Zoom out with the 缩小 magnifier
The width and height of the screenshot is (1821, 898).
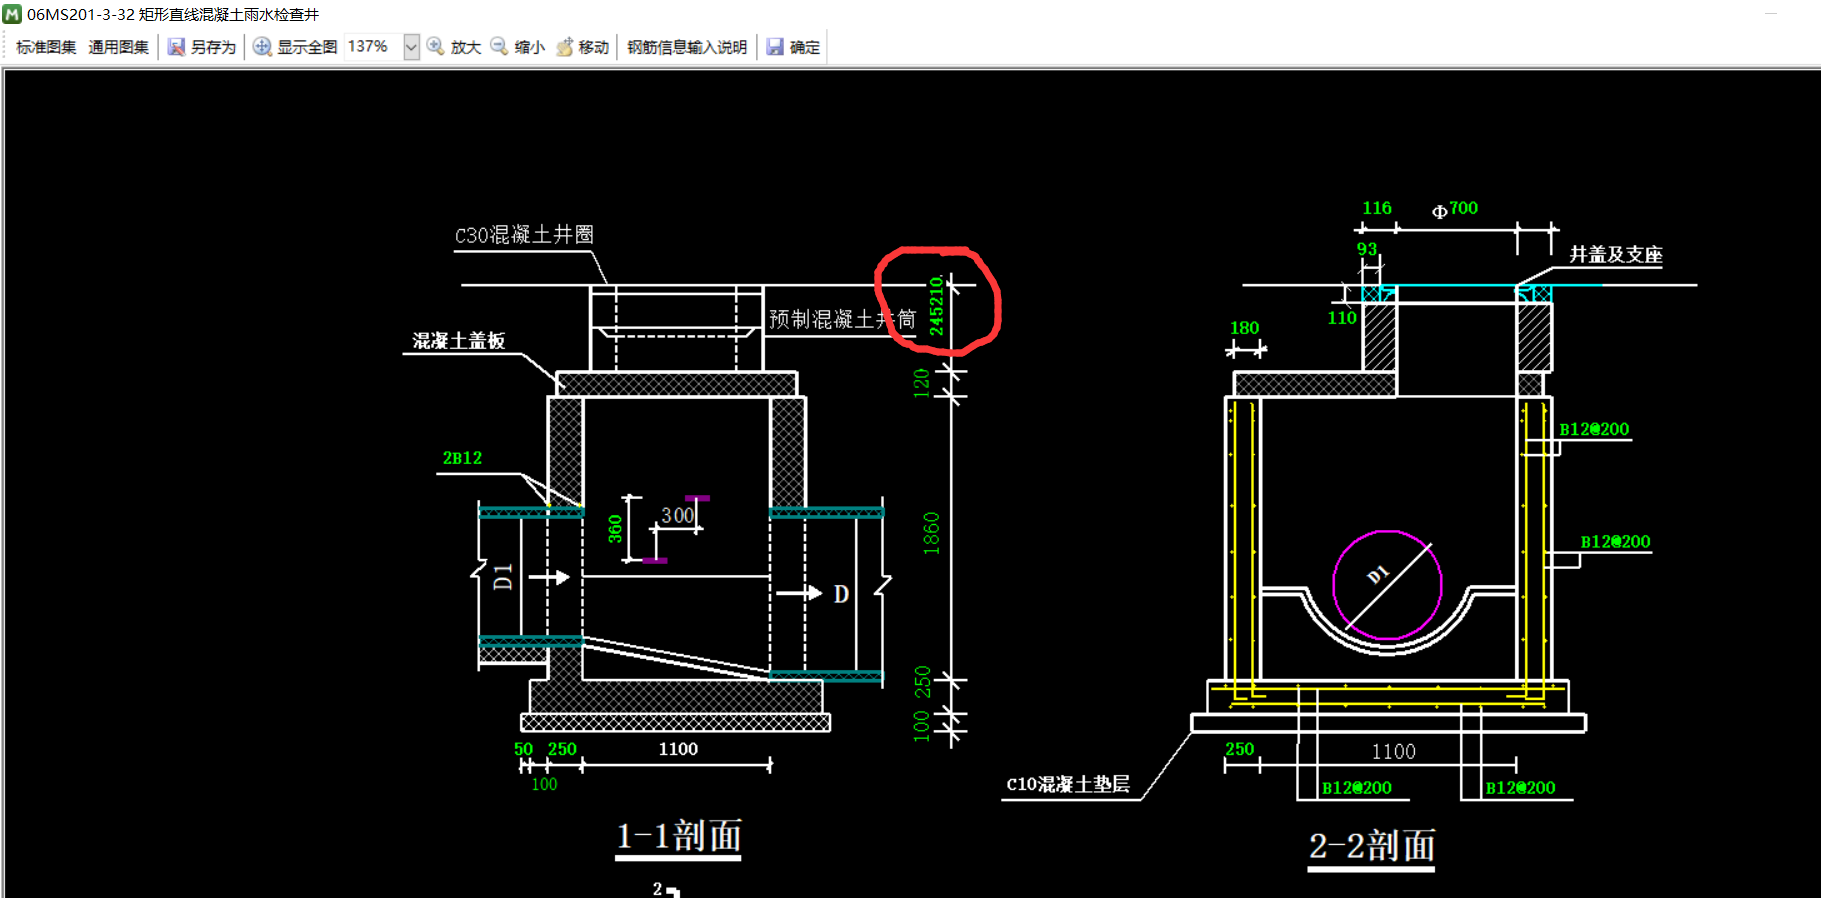500,47
